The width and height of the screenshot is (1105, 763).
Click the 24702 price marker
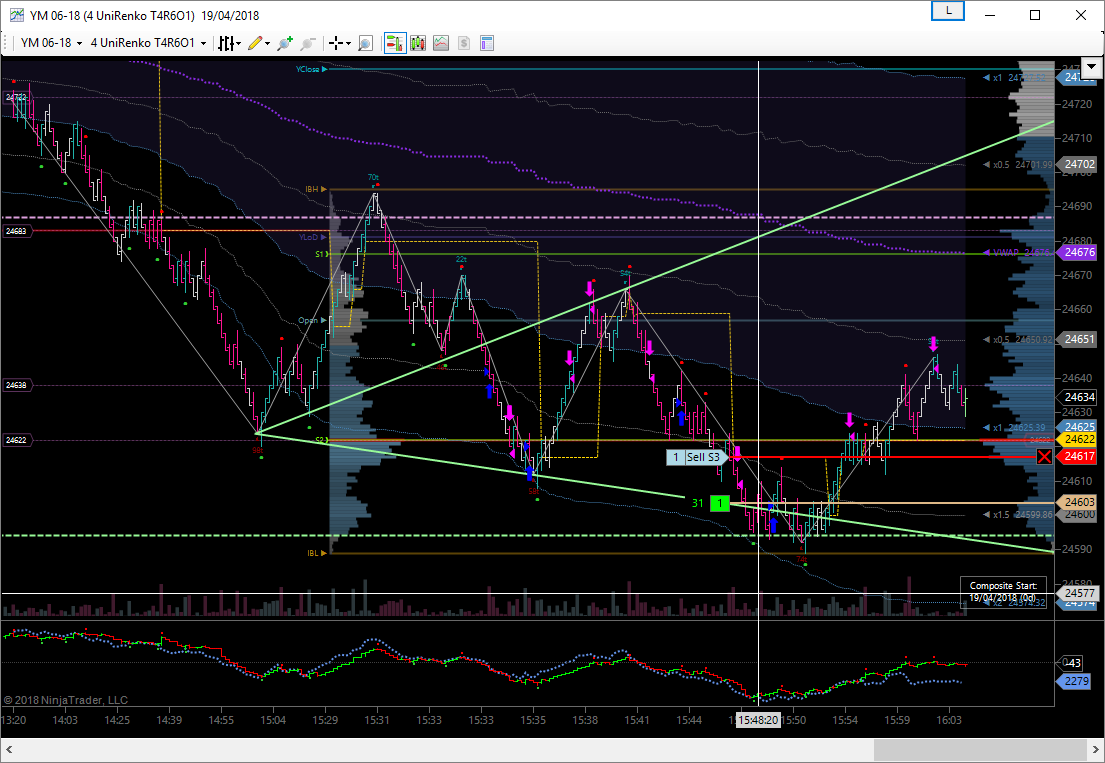click(1079, 164)
